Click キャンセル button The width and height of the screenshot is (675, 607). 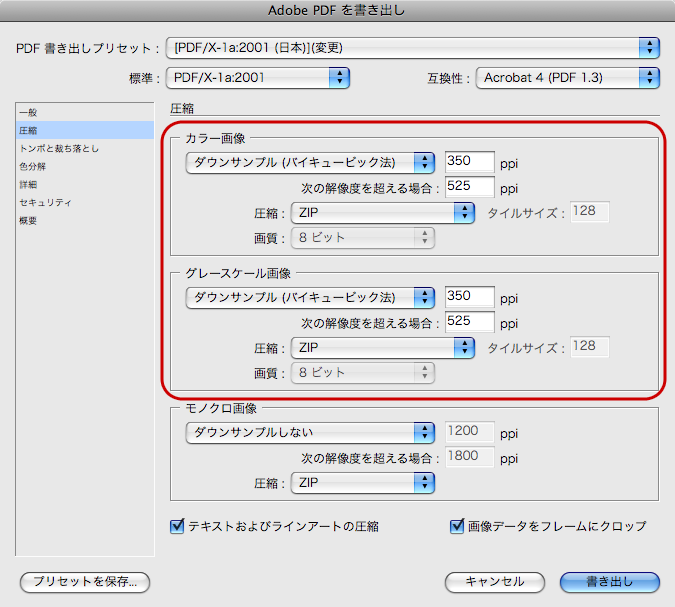click(x=495, y=582)
